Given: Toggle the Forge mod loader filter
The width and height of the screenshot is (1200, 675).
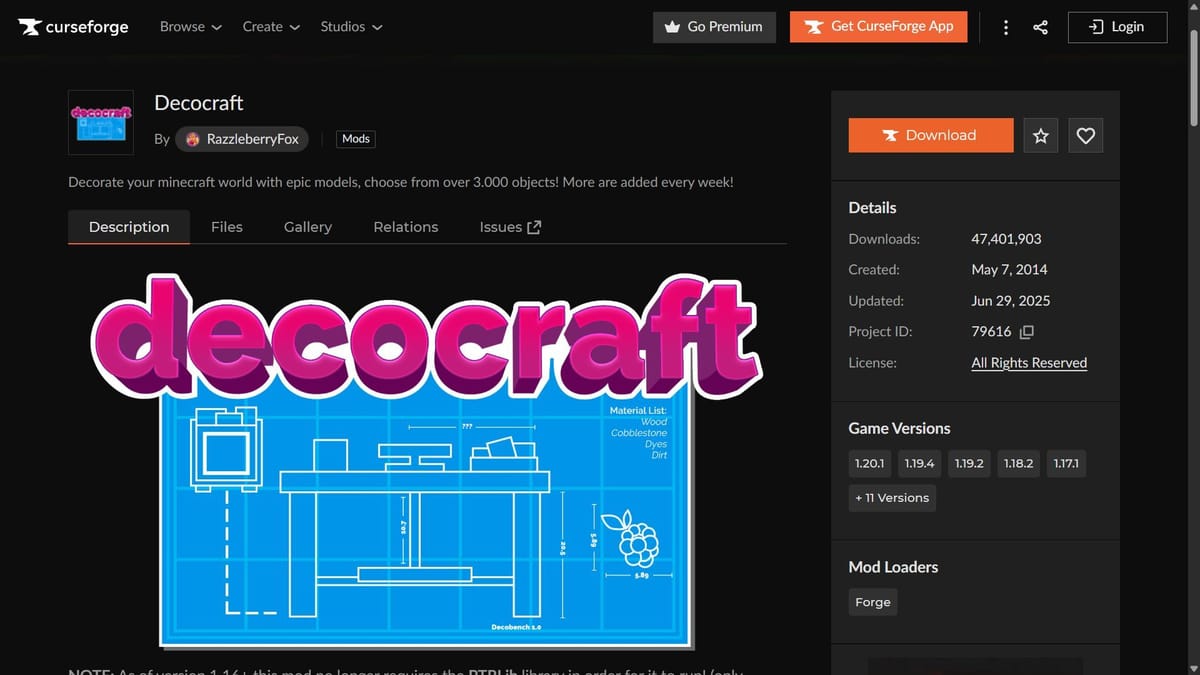Looking at the screenshot, I should tap(872, 602).
